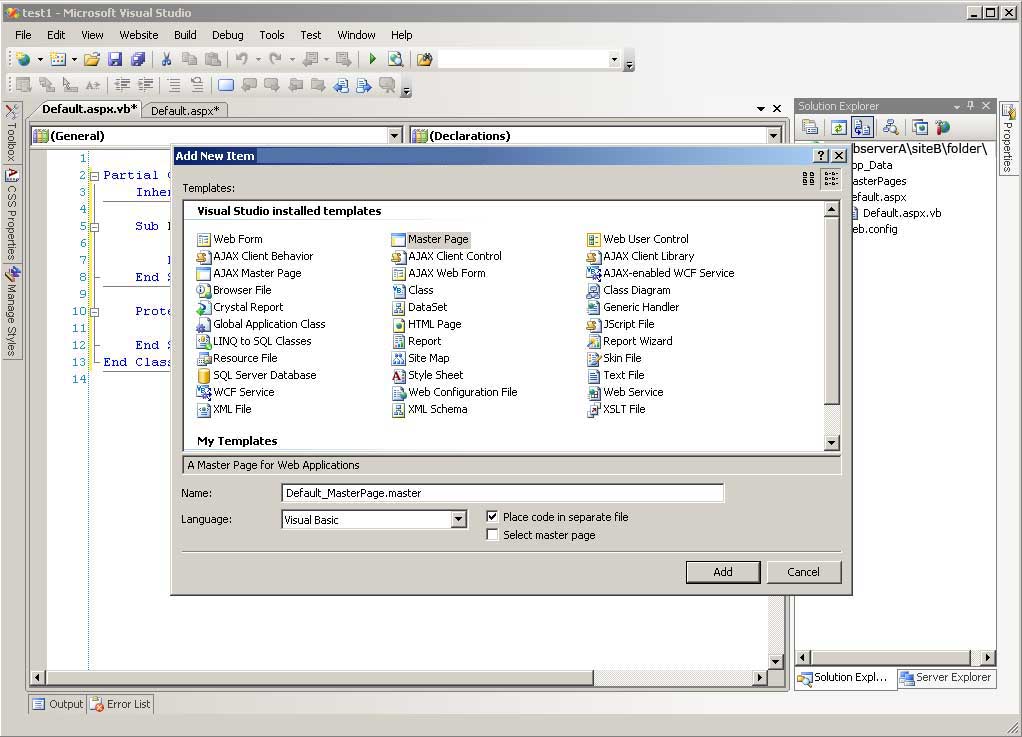Click the Save All toolbar icon
The height and width of the screenshot is (737, 1022).
click(x=138, y=59)
